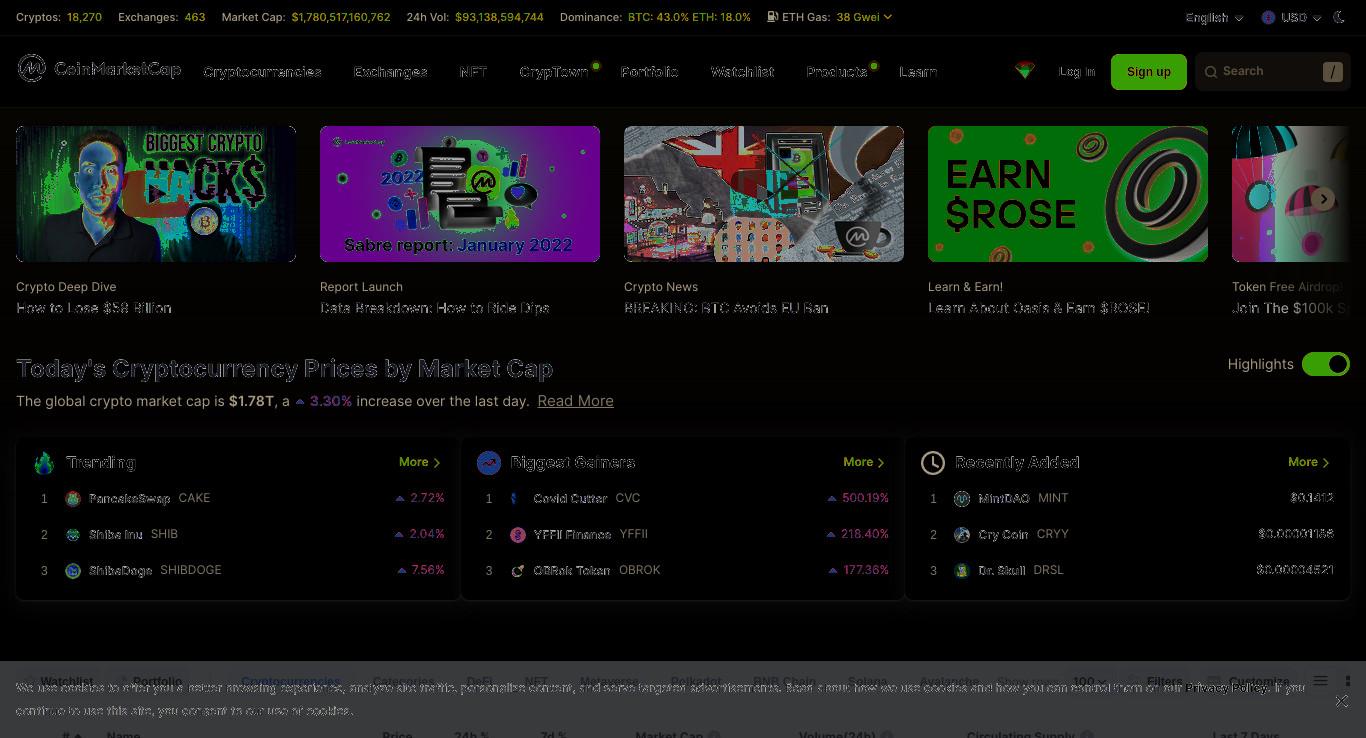Open the Exchanges menu
Screen dimensions: 1366x738
(x=390, y=72)
